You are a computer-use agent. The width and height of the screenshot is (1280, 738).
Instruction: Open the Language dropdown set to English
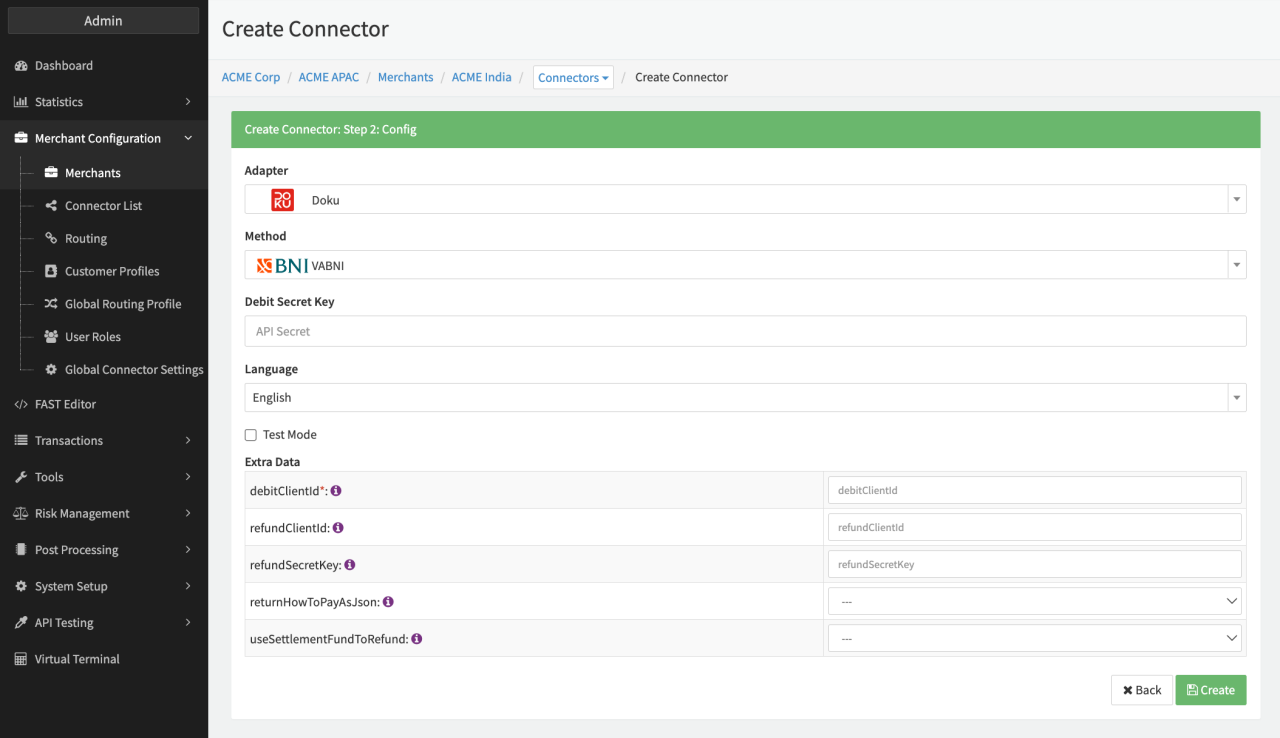[x=745, y=398]
